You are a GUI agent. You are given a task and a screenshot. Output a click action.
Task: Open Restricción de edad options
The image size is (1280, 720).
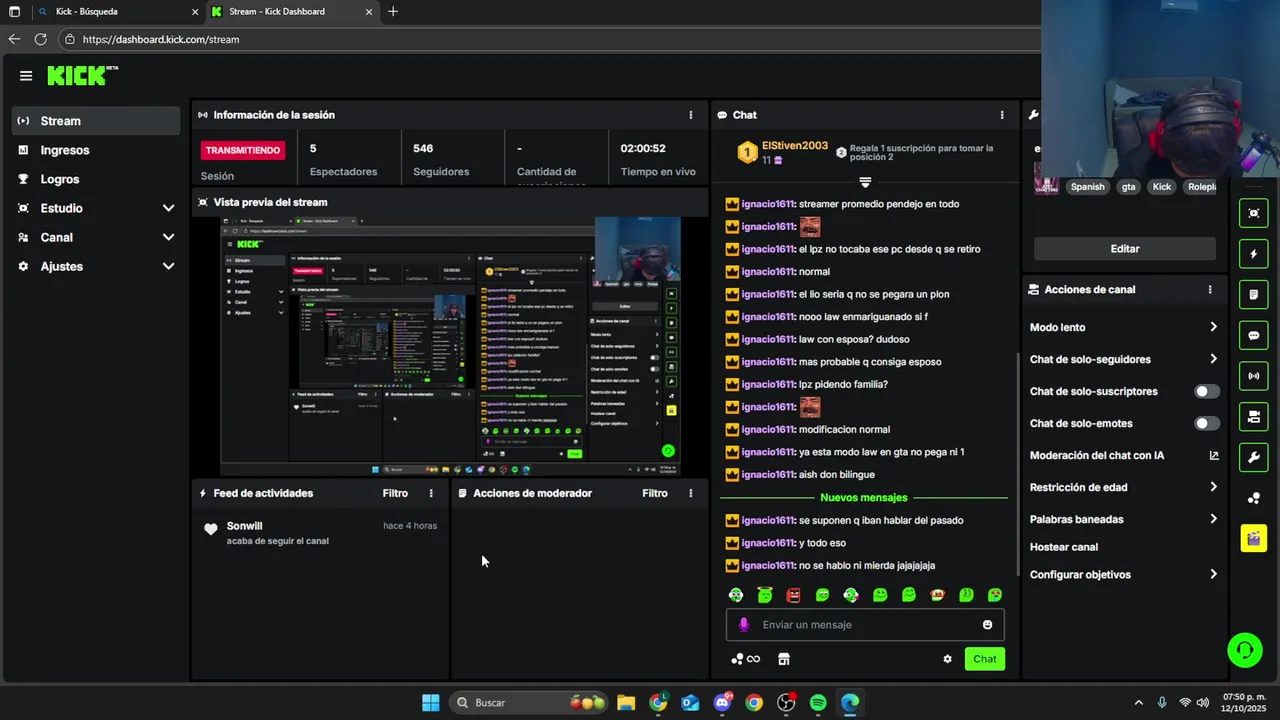[x=1124, y=488]
